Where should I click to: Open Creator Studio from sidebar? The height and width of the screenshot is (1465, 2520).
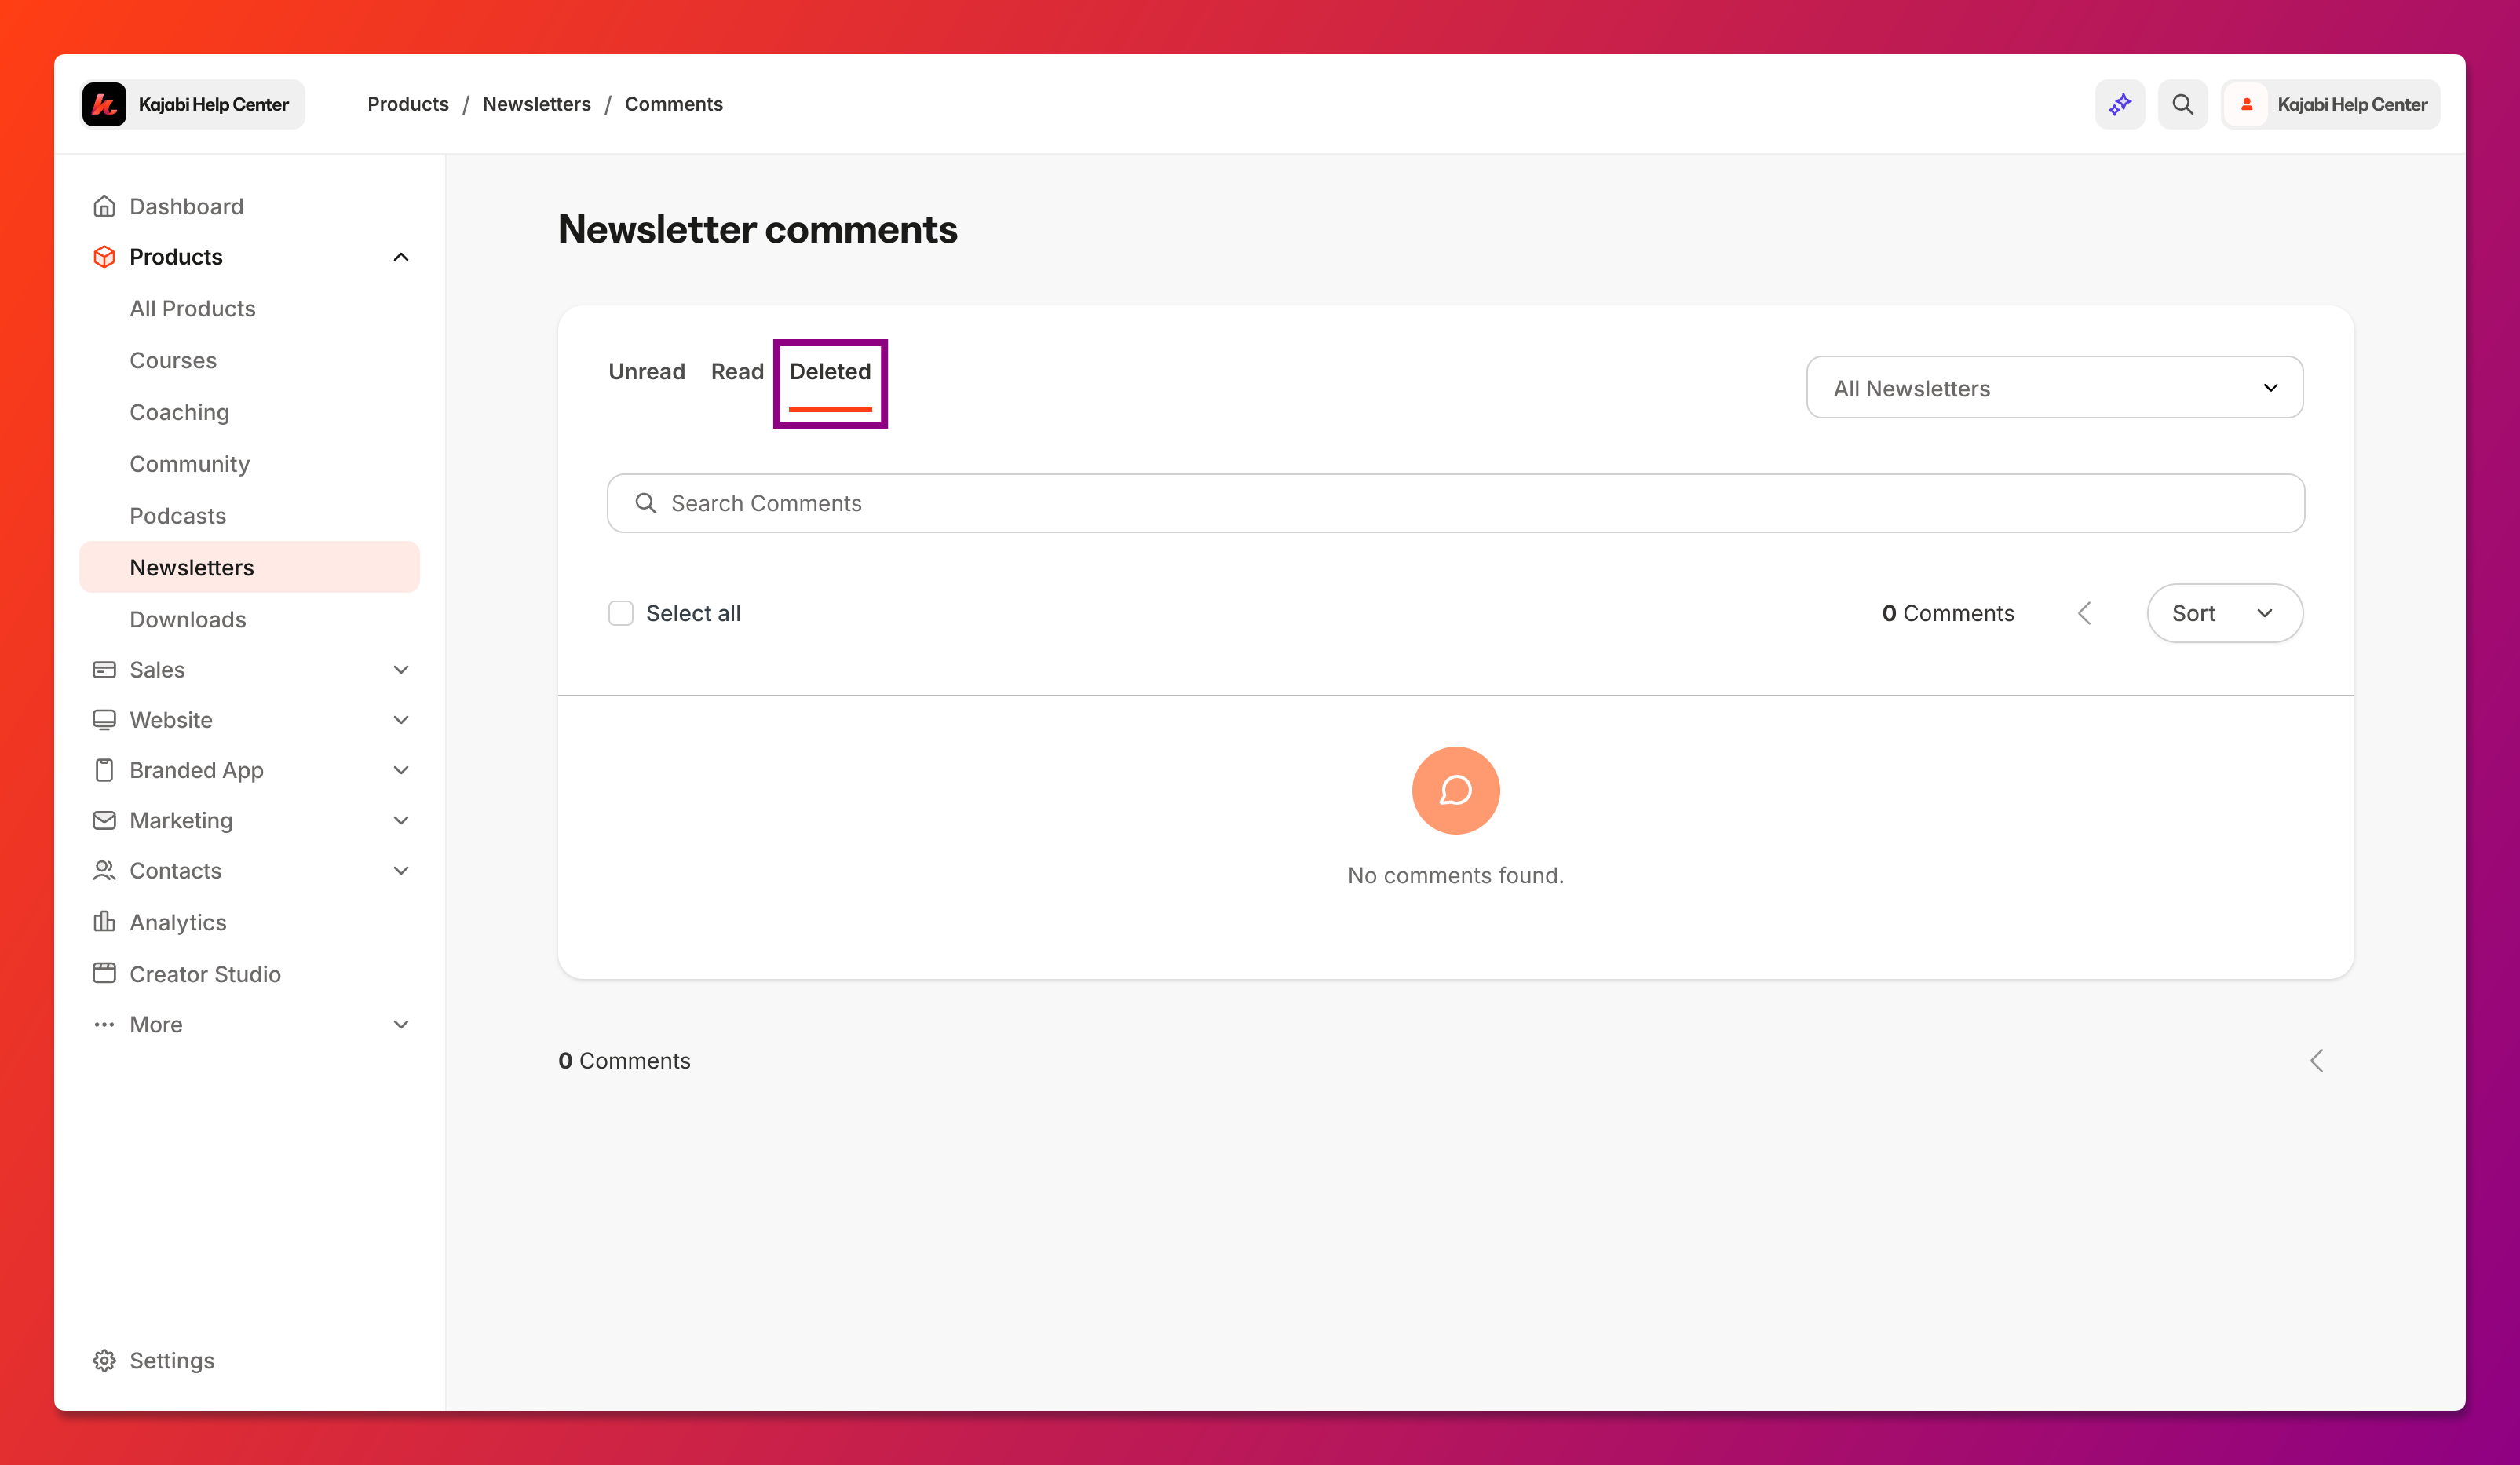point(205,973)
